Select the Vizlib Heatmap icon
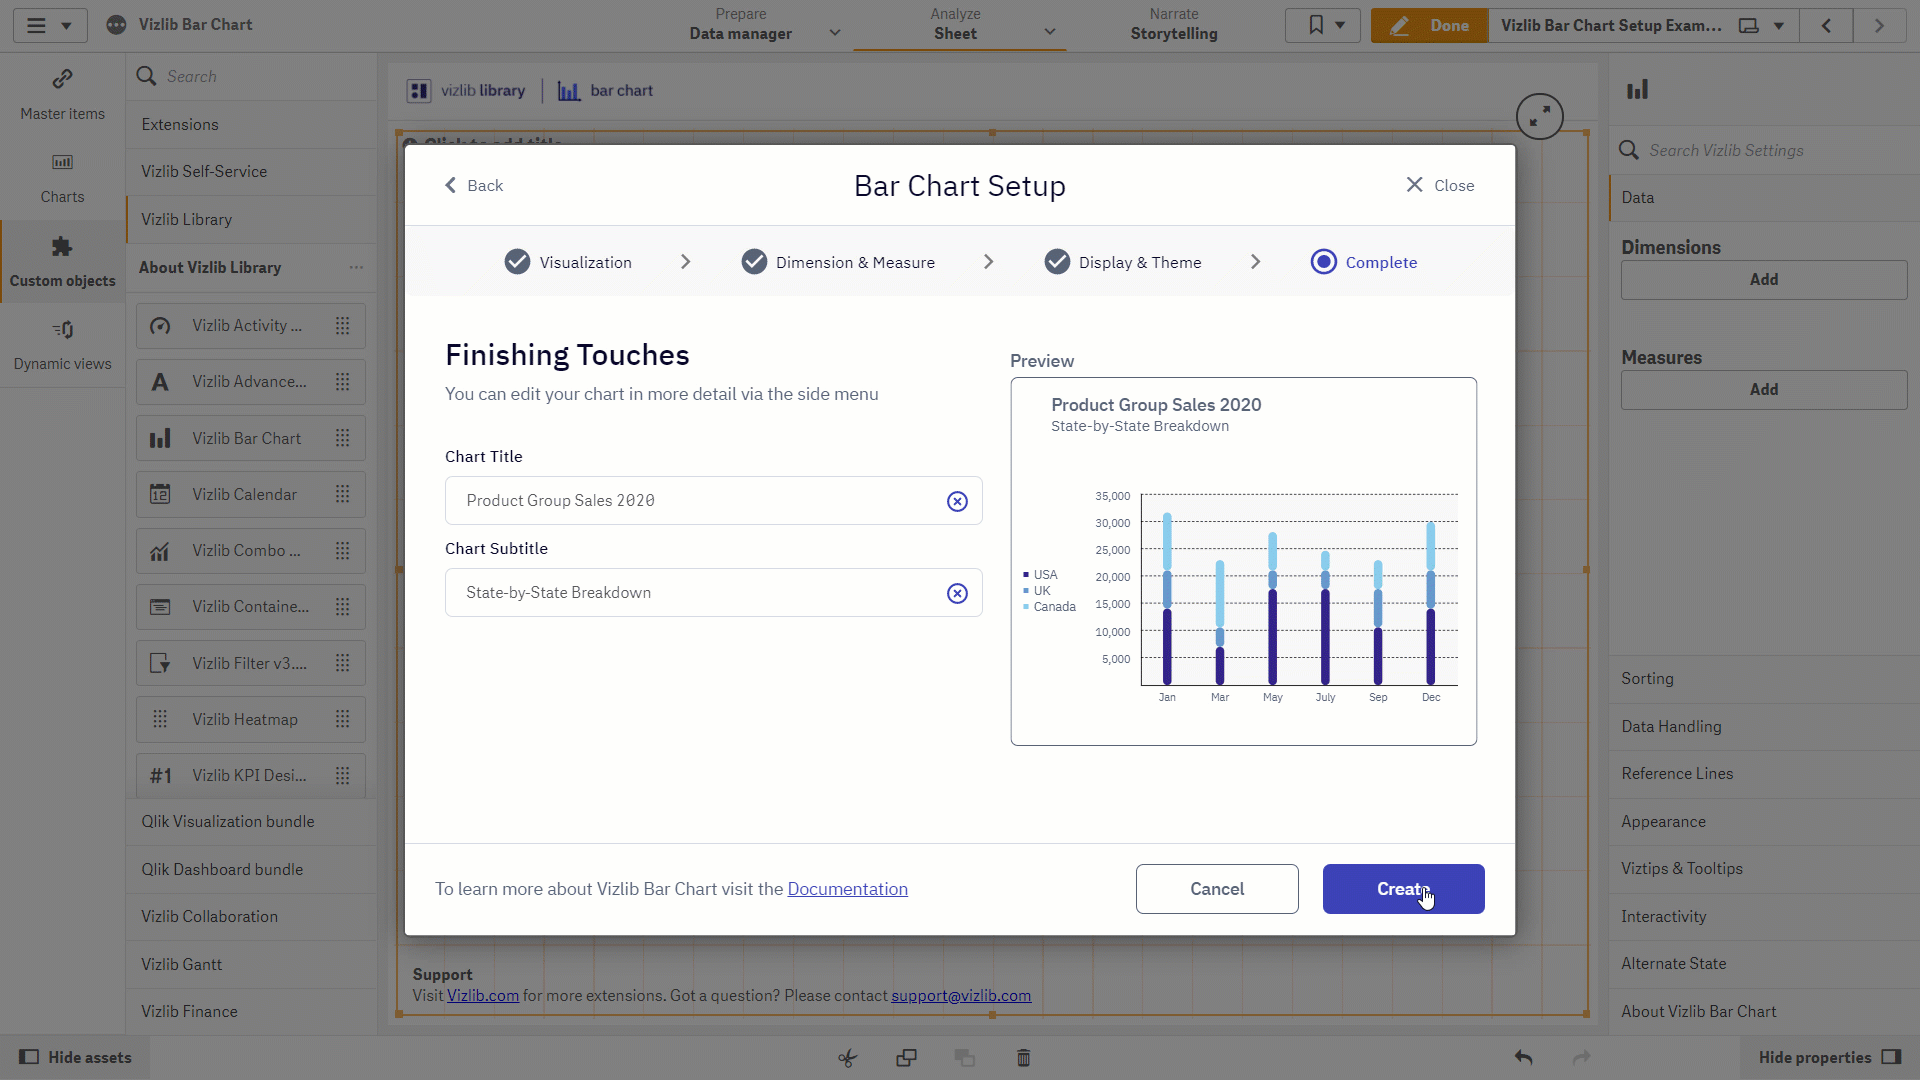The width and height of the screenshot is (1920, 1080). [160, 719]
